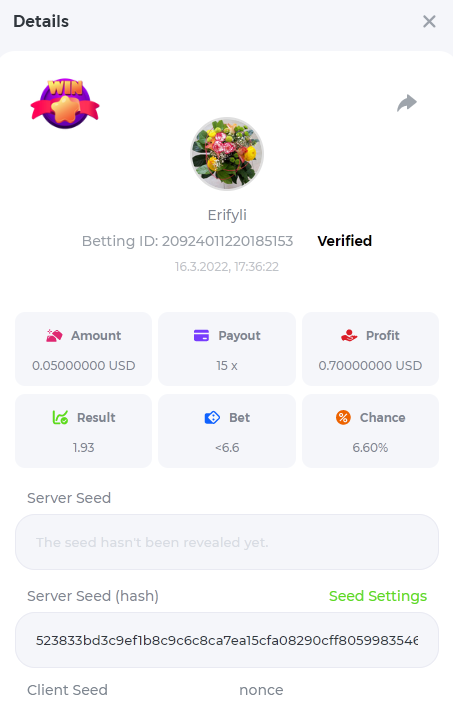Click the share arrow icon
This screenshot has height=703, width=453.
click(407, 103)
